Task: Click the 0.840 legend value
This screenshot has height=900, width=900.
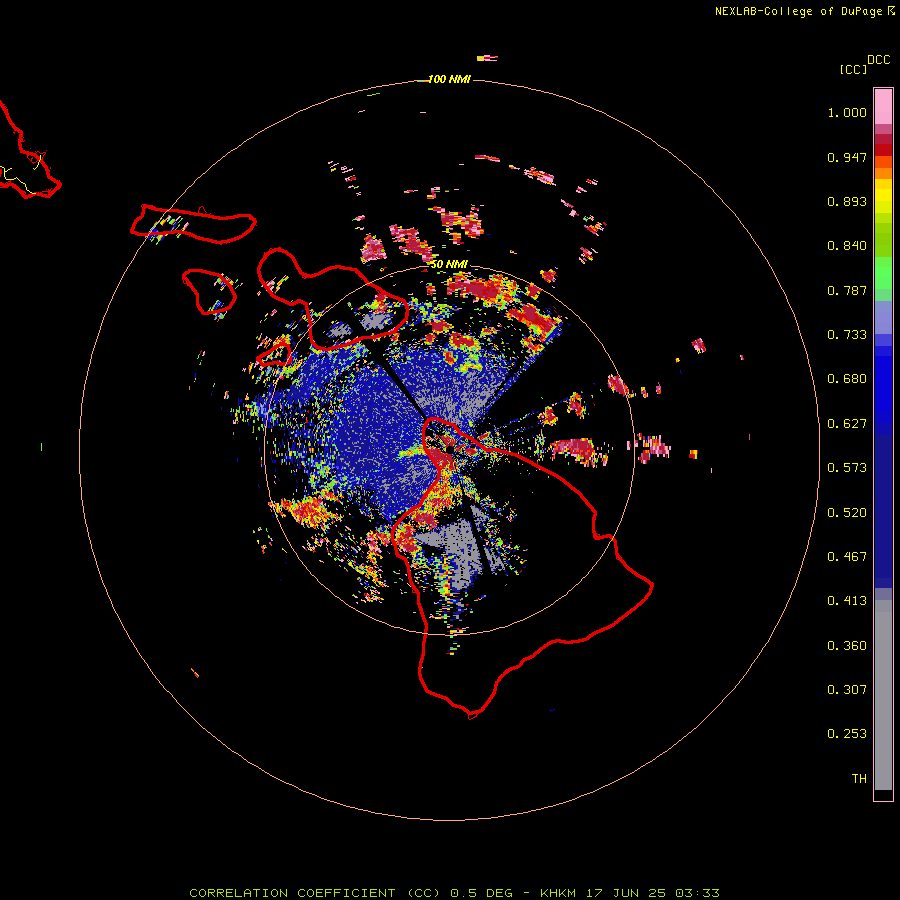Action: tap(847, 246)
